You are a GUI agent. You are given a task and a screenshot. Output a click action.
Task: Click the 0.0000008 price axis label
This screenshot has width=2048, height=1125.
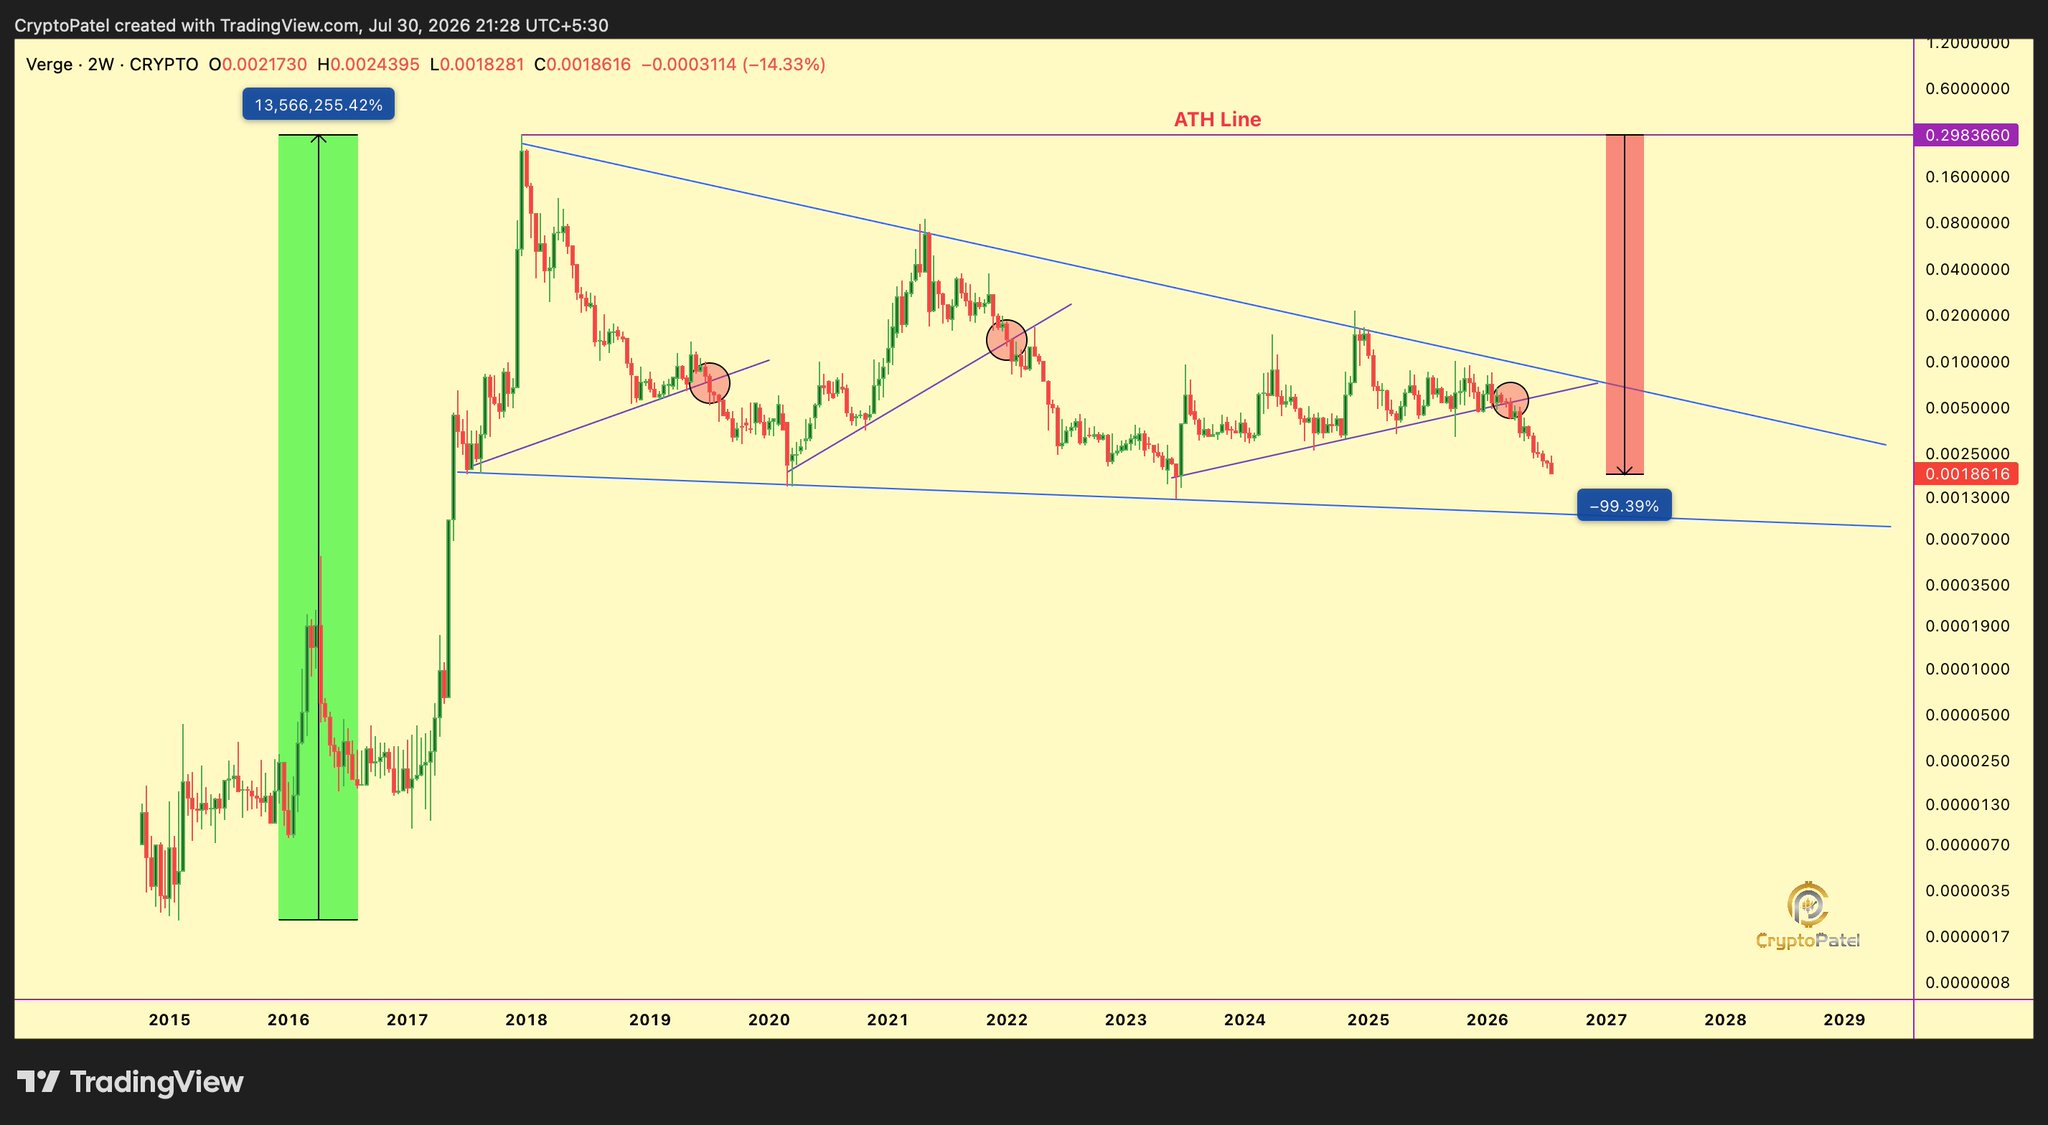pos(1967,982)
